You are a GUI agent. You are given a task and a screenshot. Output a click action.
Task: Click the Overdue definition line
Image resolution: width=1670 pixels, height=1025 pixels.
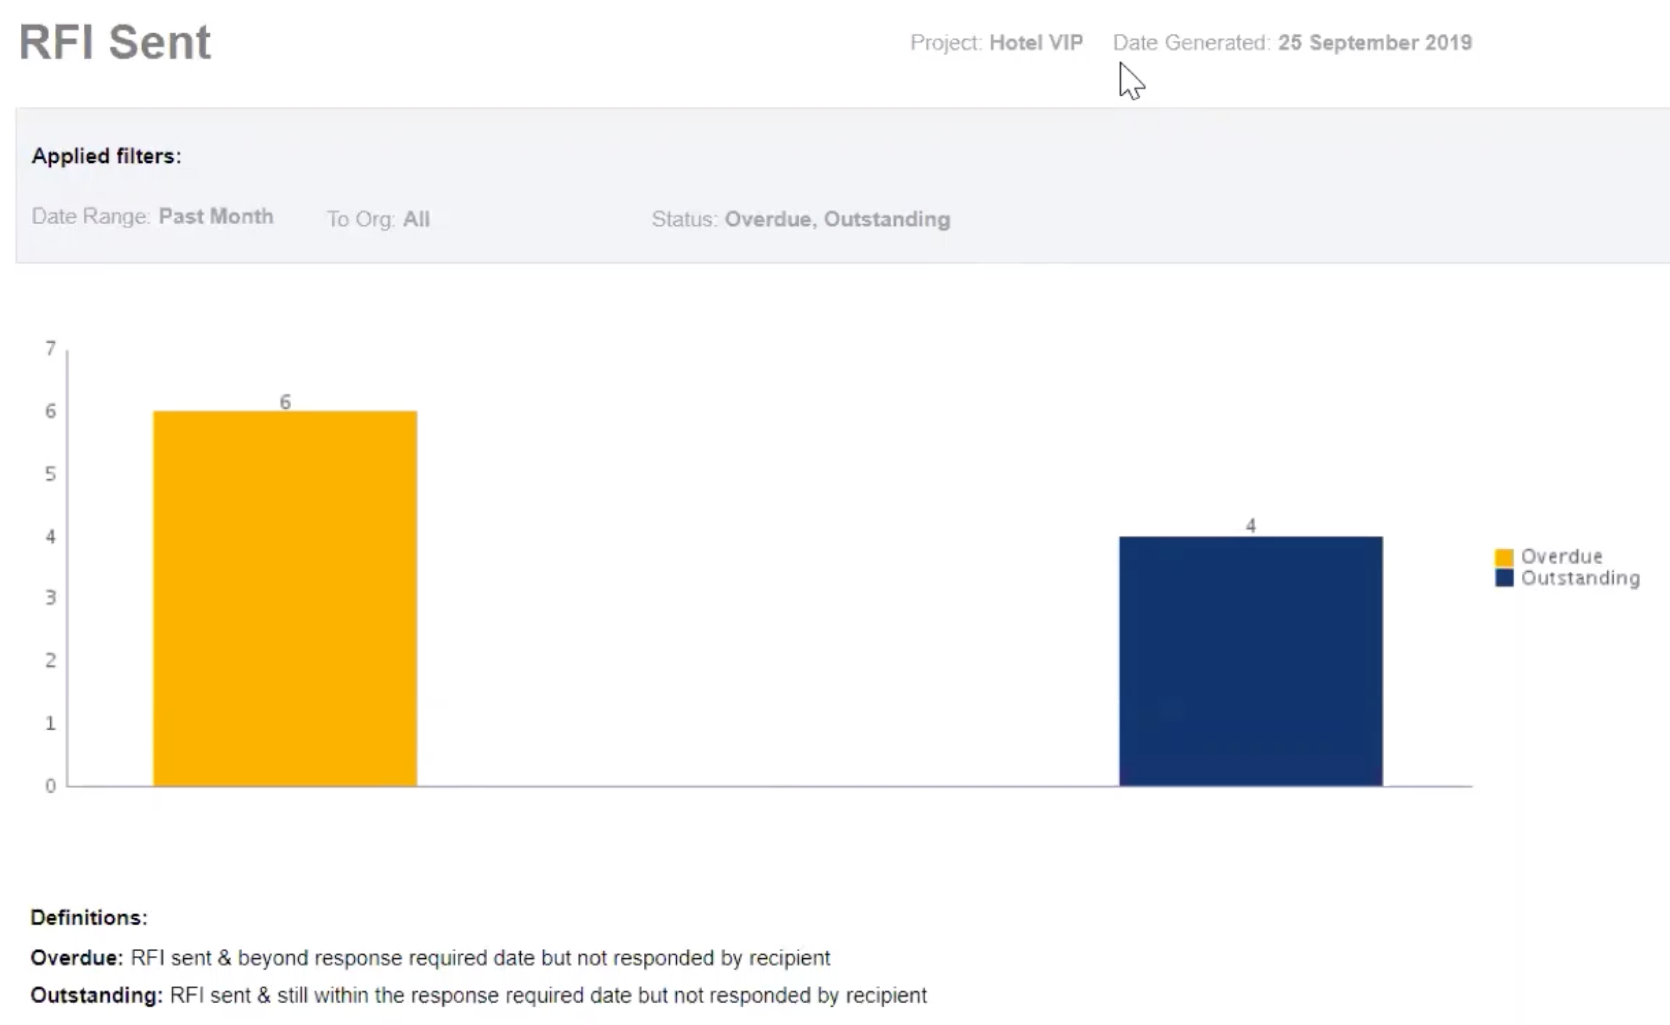(x=430, y=958)
